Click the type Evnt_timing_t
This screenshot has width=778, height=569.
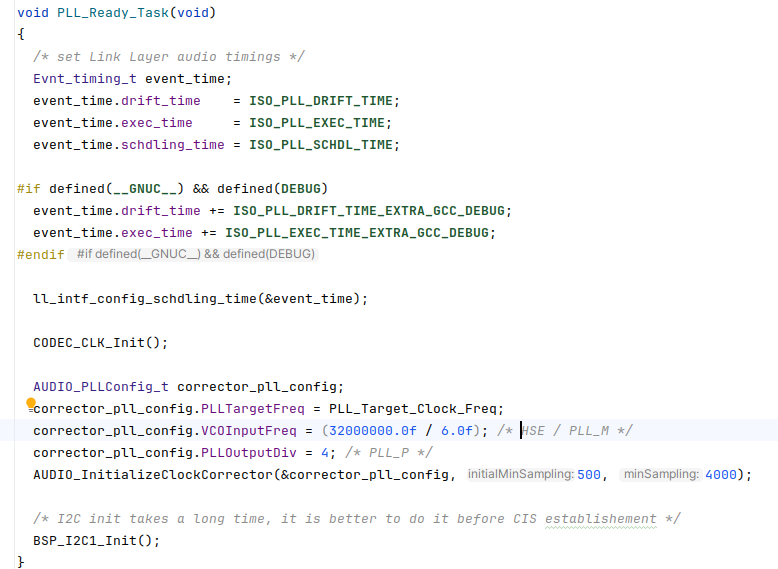click(85, 78)
